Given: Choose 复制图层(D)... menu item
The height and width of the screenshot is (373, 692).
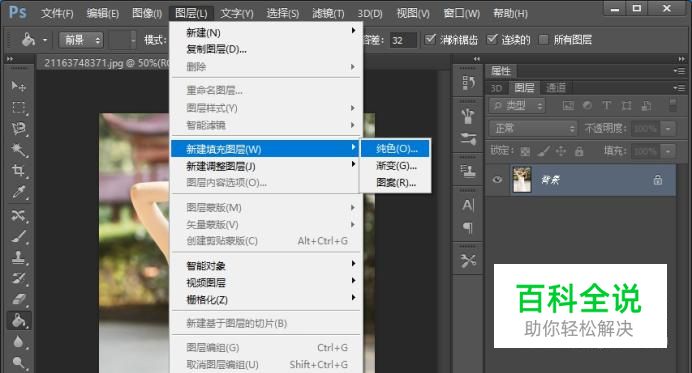Looking at the screenshot, I should click(x=267, y=49).
